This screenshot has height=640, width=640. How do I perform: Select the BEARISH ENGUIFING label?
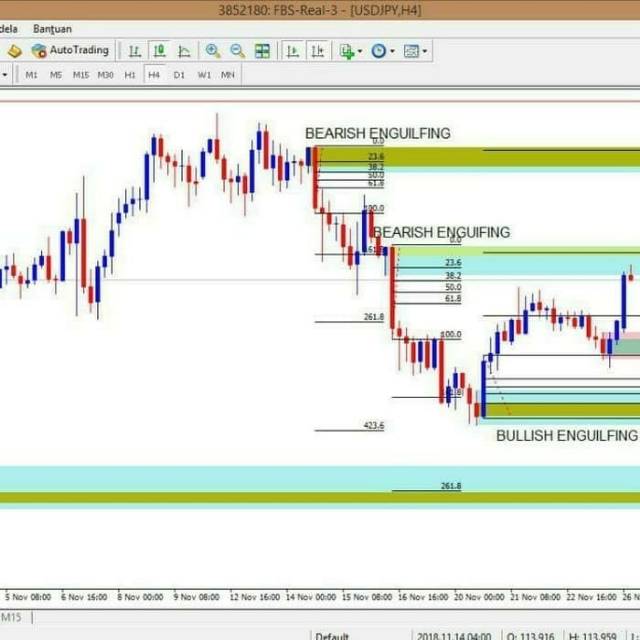442,232
